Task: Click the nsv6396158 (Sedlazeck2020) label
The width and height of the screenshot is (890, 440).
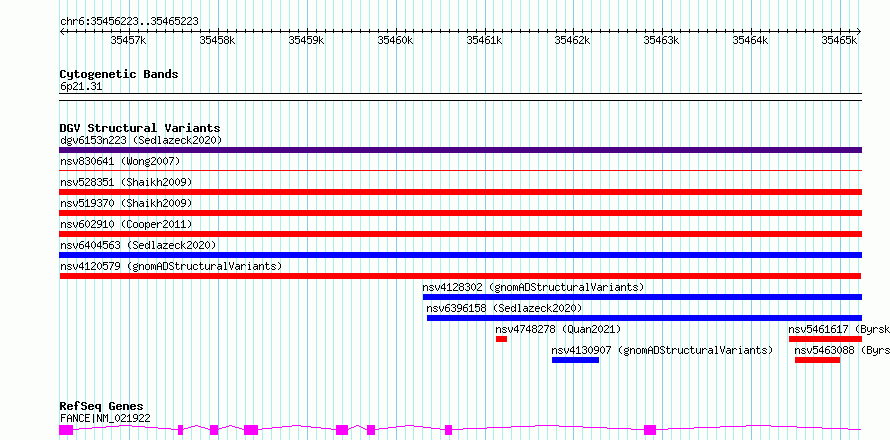Action: pos(505,308)
